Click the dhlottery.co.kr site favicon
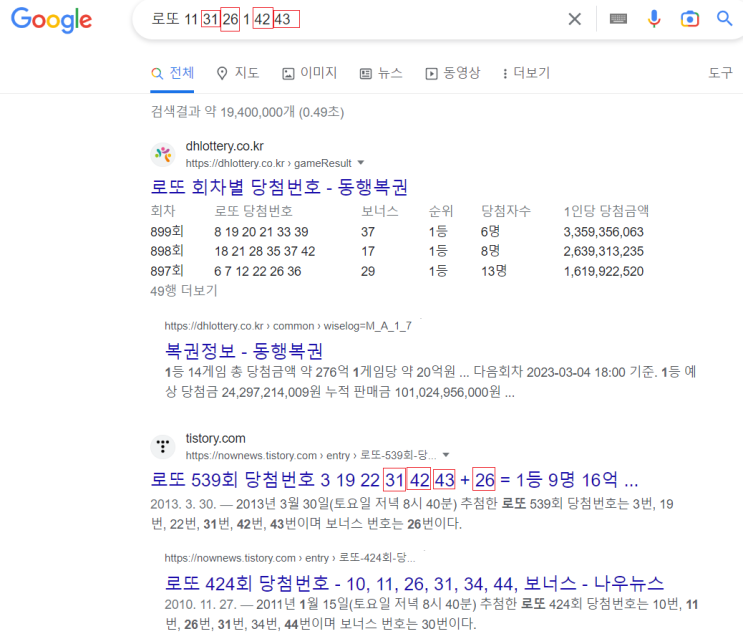This screenshot has width=743, height=644. tap(163, 154)
